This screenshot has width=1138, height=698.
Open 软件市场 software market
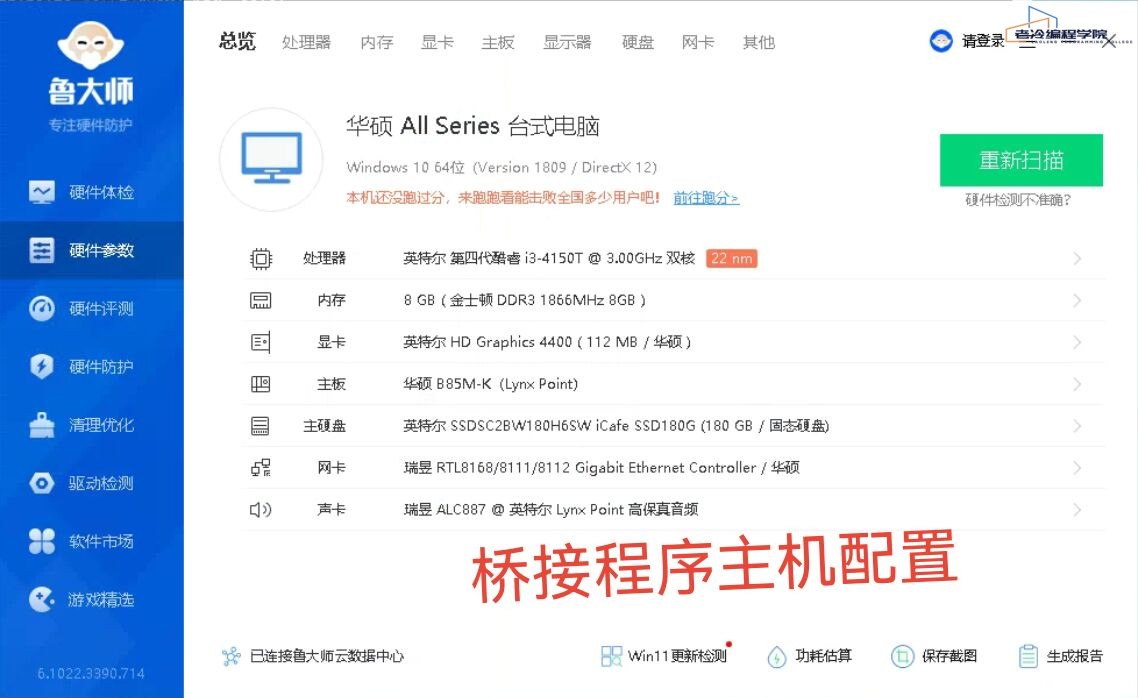[91, 541]
